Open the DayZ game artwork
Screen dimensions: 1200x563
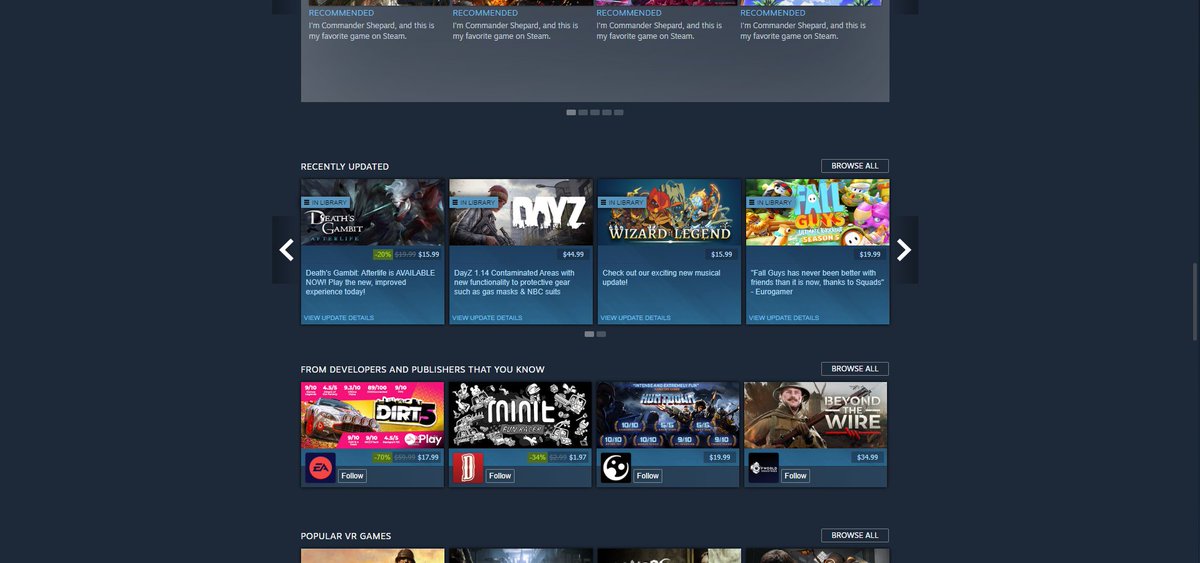click(521, 212)
